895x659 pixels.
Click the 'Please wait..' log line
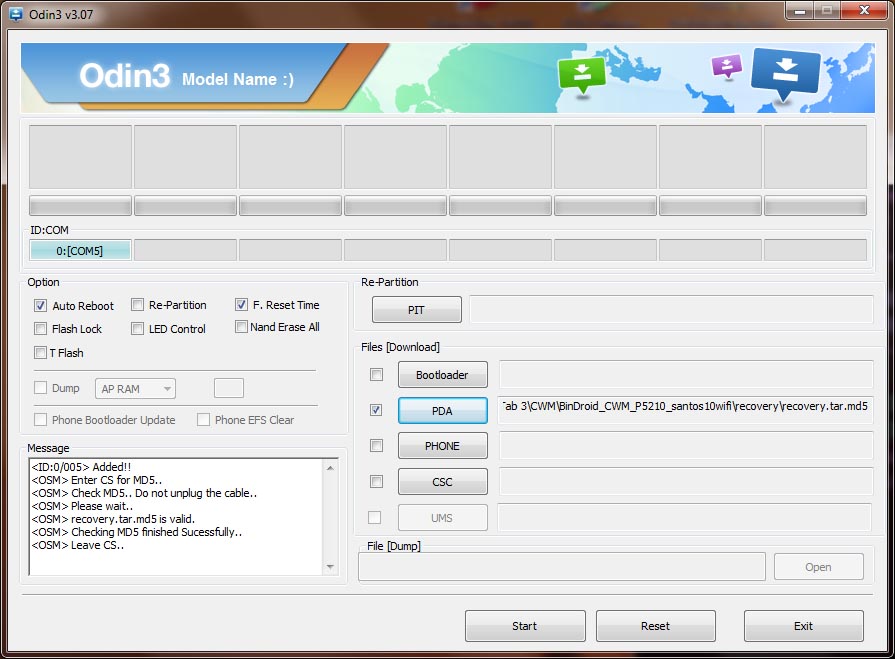point(82,506)
